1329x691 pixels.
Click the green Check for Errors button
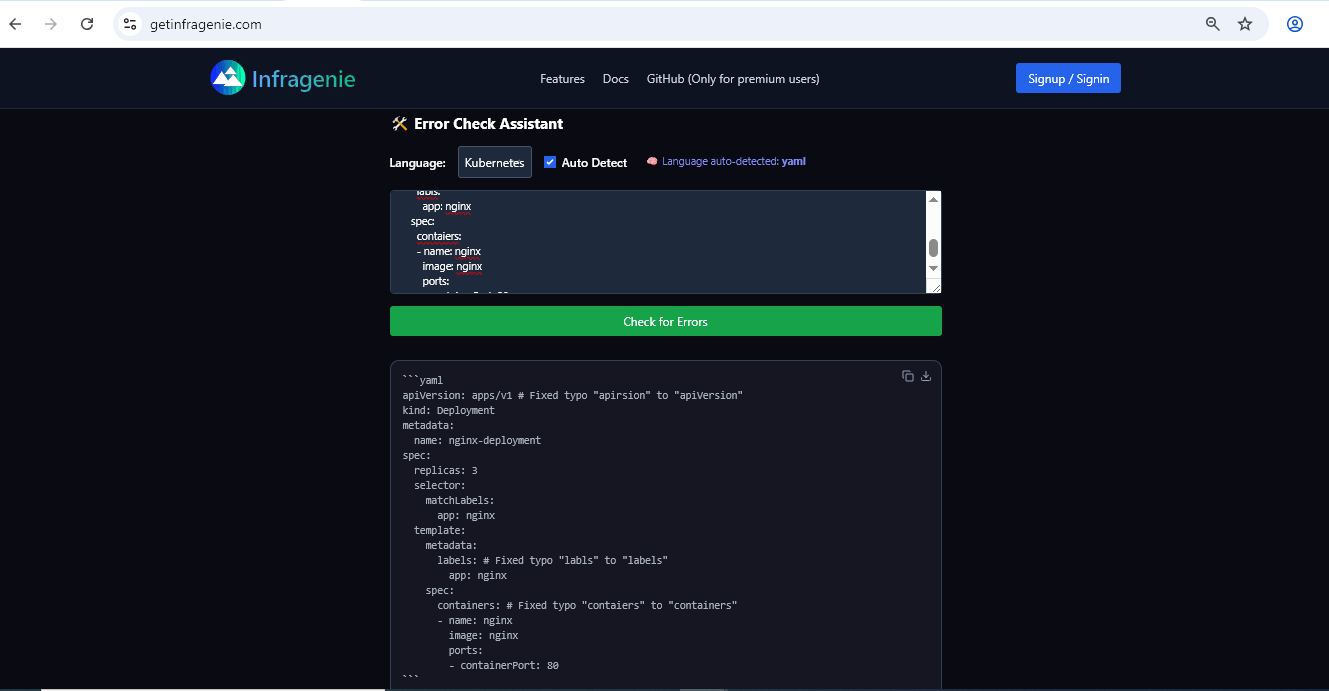click(x=666, y=321)
